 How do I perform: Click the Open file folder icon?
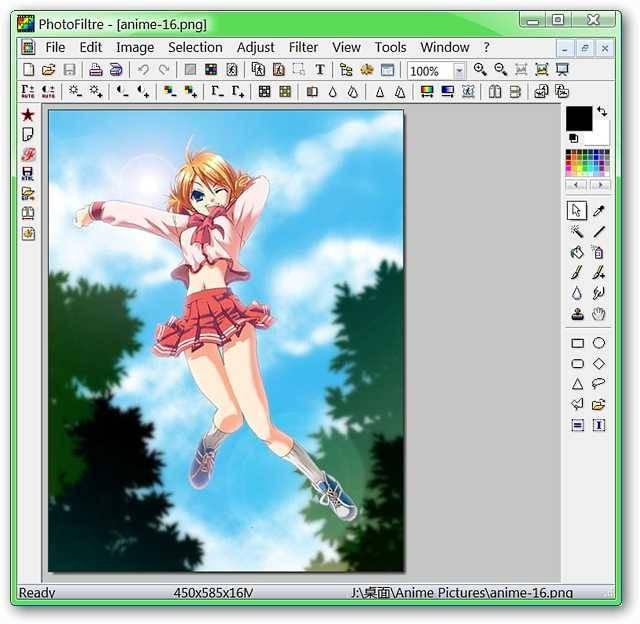point(49,70)
